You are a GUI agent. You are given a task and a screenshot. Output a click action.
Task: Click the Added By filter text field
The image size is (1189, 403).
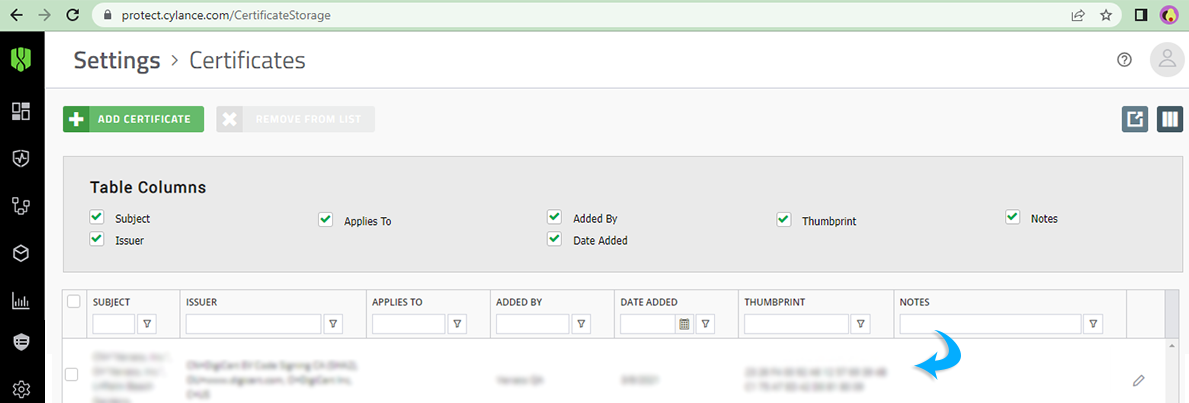pyautogui.click(x=532, y=324)
